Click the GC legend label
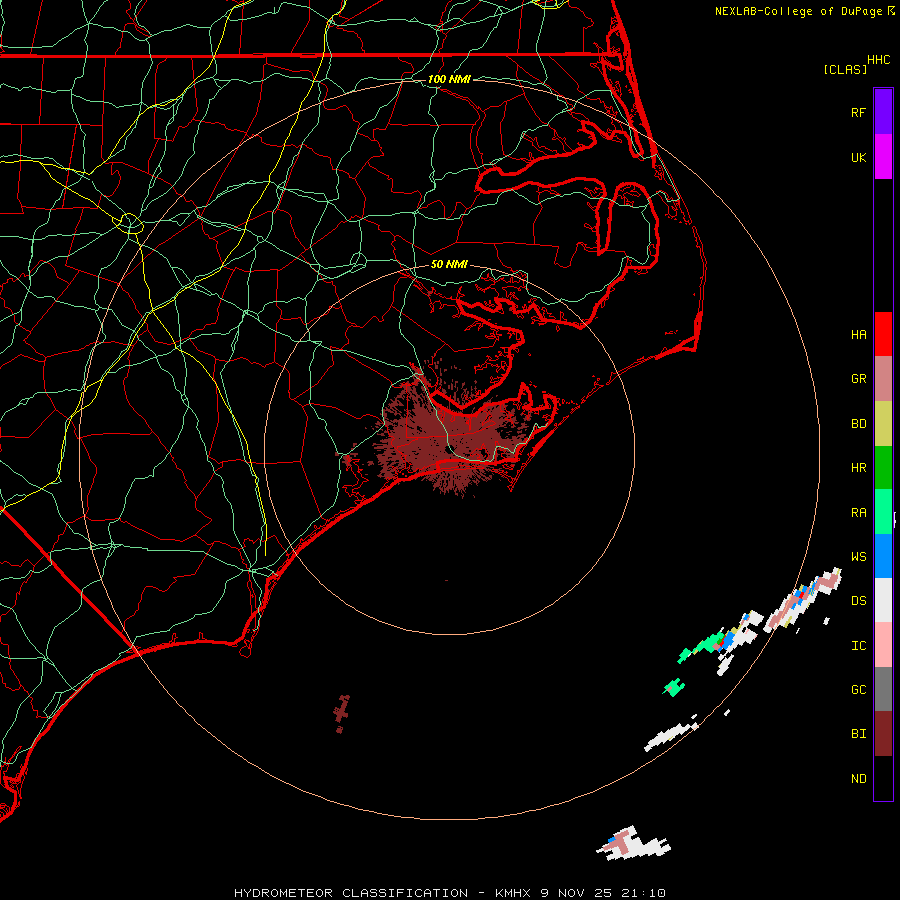The height and width of the screenshot is (900, 900). pos(858,690)
